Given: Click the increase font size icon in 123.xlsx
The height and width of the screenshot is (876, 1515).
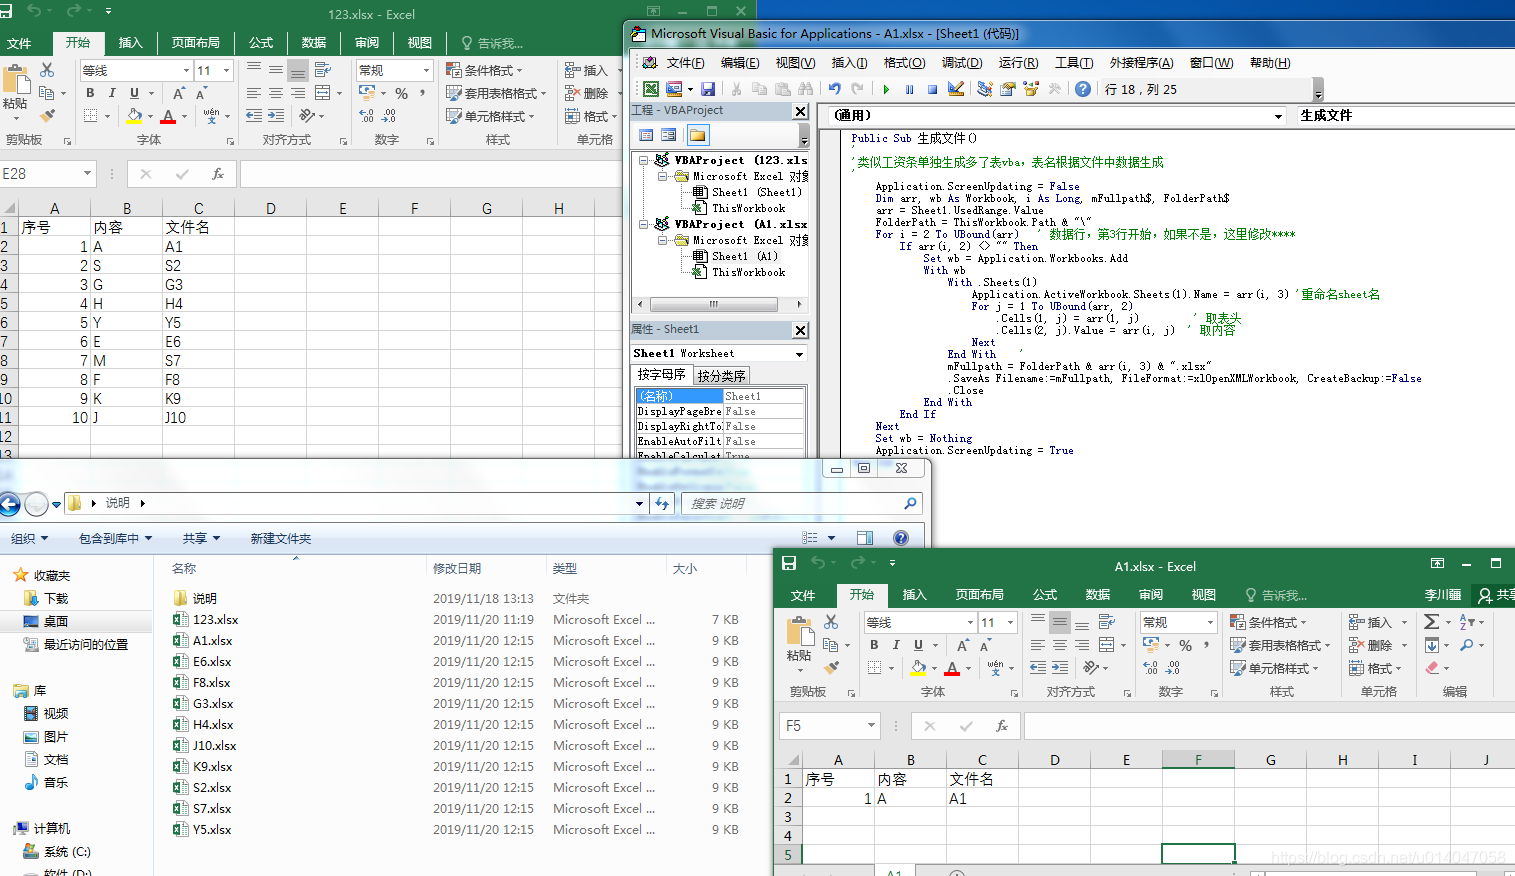Looking at the screenshot, I should (179, 93).
